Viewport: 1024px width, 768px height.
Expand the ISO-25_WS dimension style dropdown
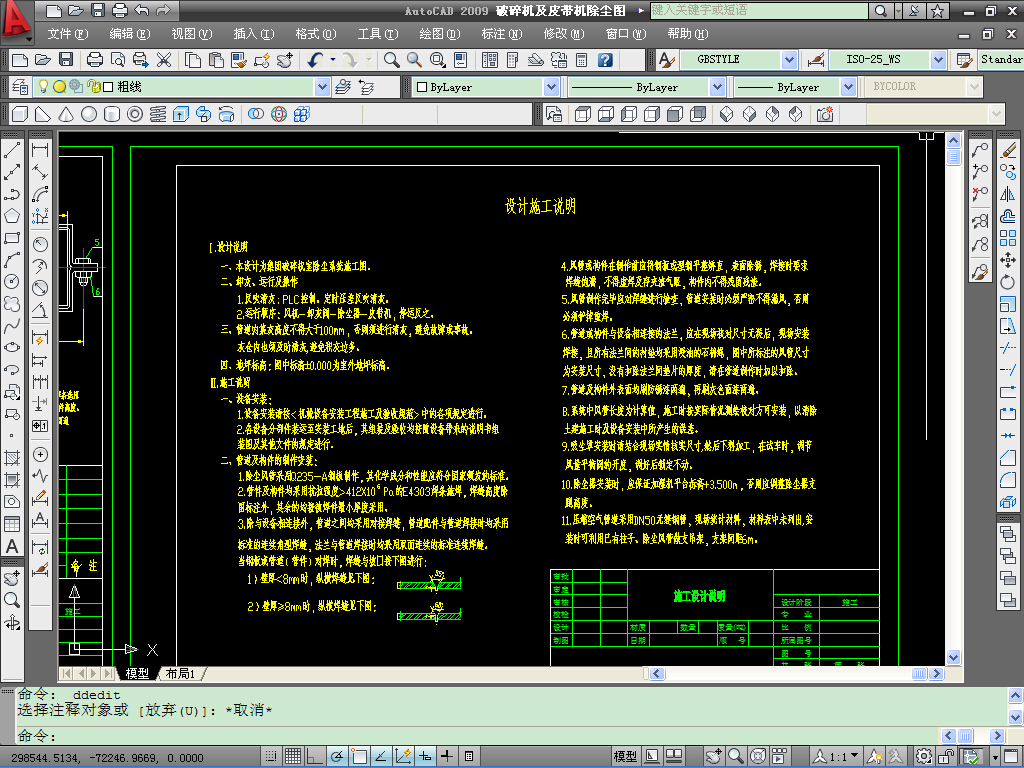938,60
